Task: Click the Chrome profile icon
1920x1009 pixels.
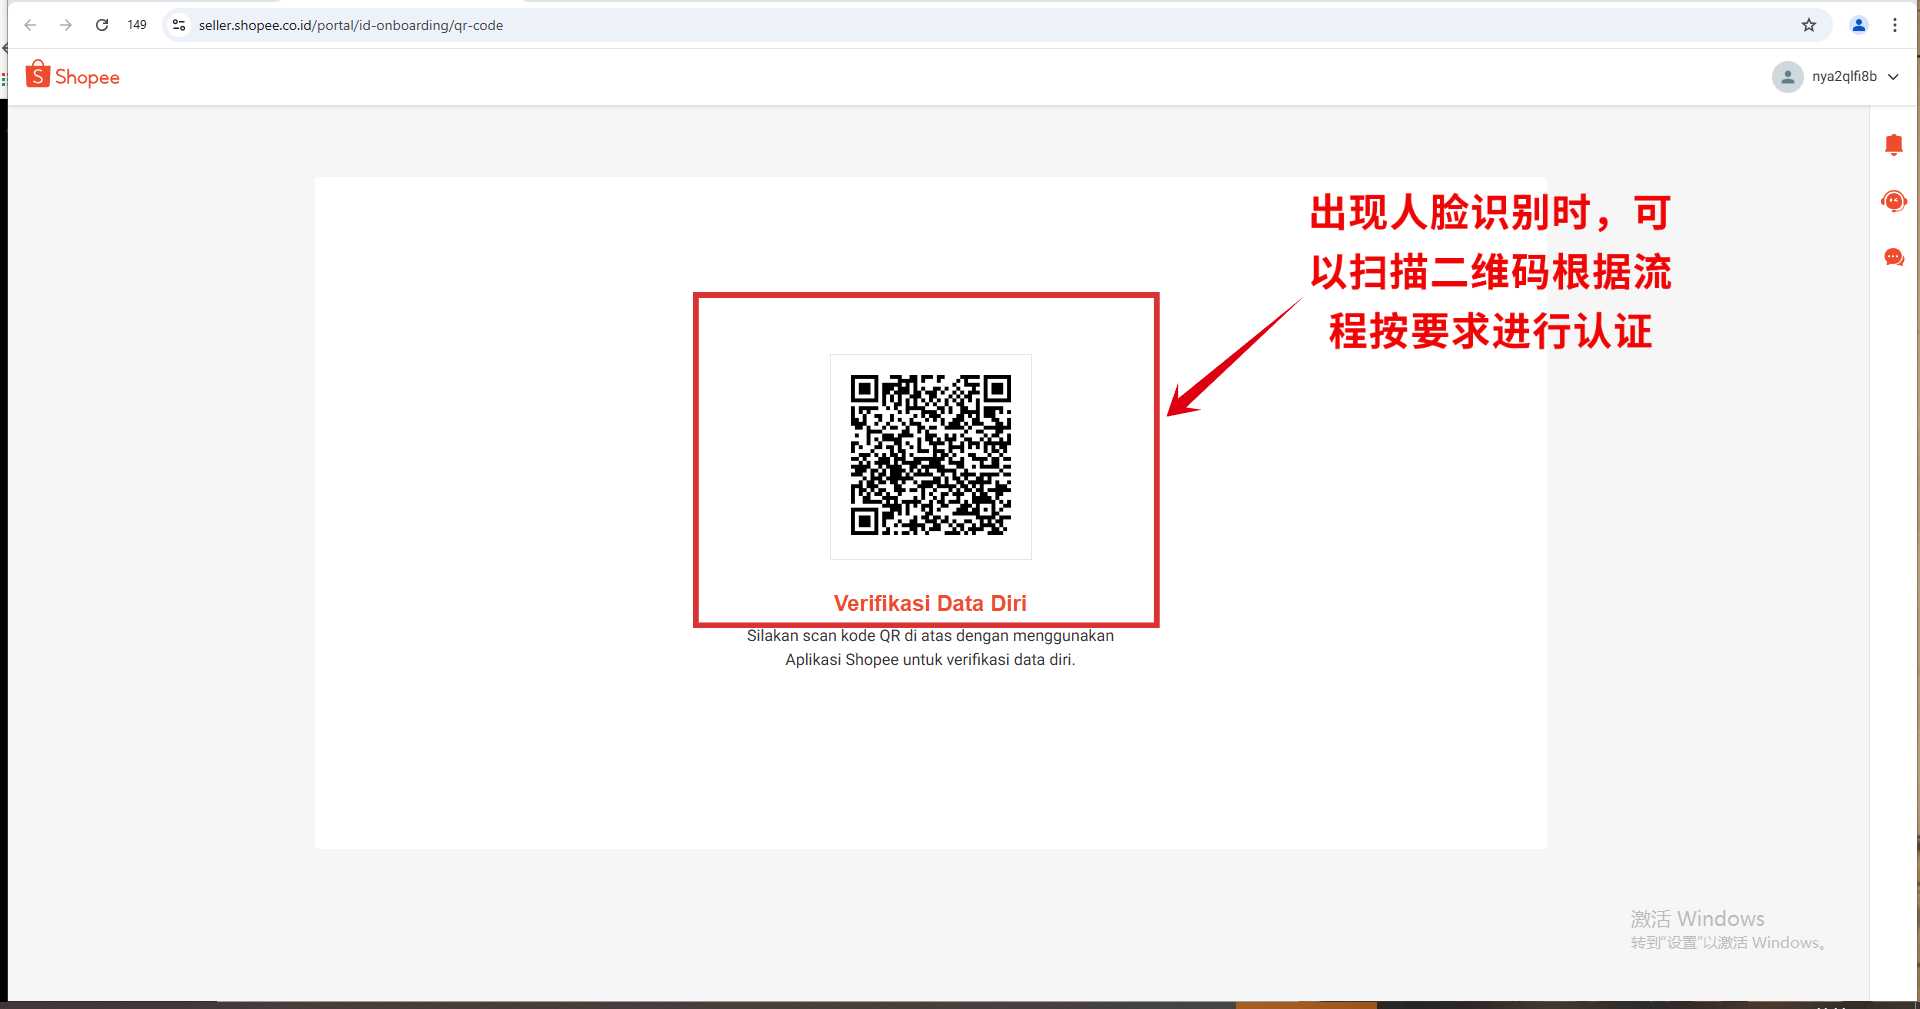Action: coord(1858,25)
